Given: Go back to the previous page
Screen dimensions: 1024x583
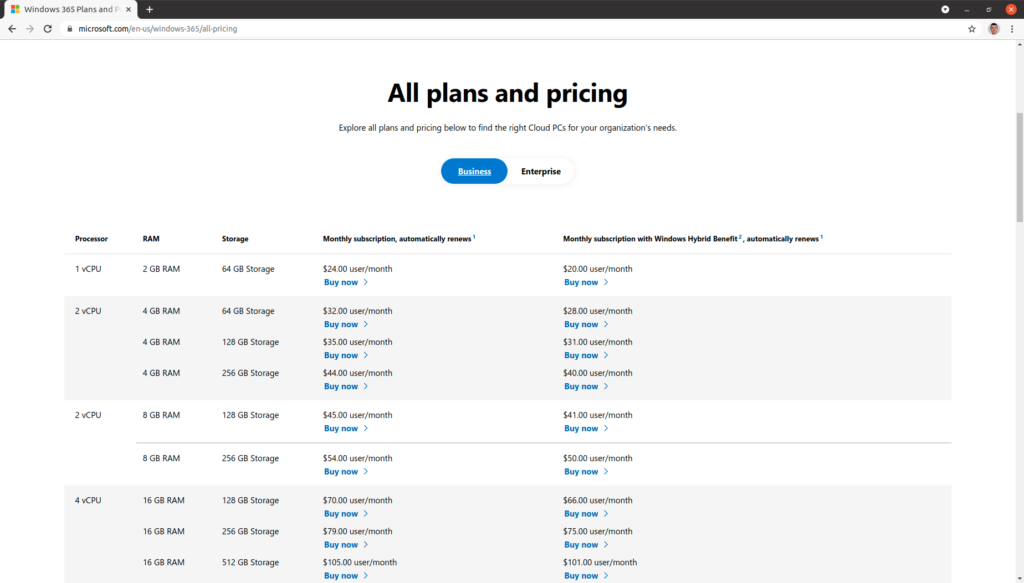Looking at the screenshot, I should [x=12, y=29].
